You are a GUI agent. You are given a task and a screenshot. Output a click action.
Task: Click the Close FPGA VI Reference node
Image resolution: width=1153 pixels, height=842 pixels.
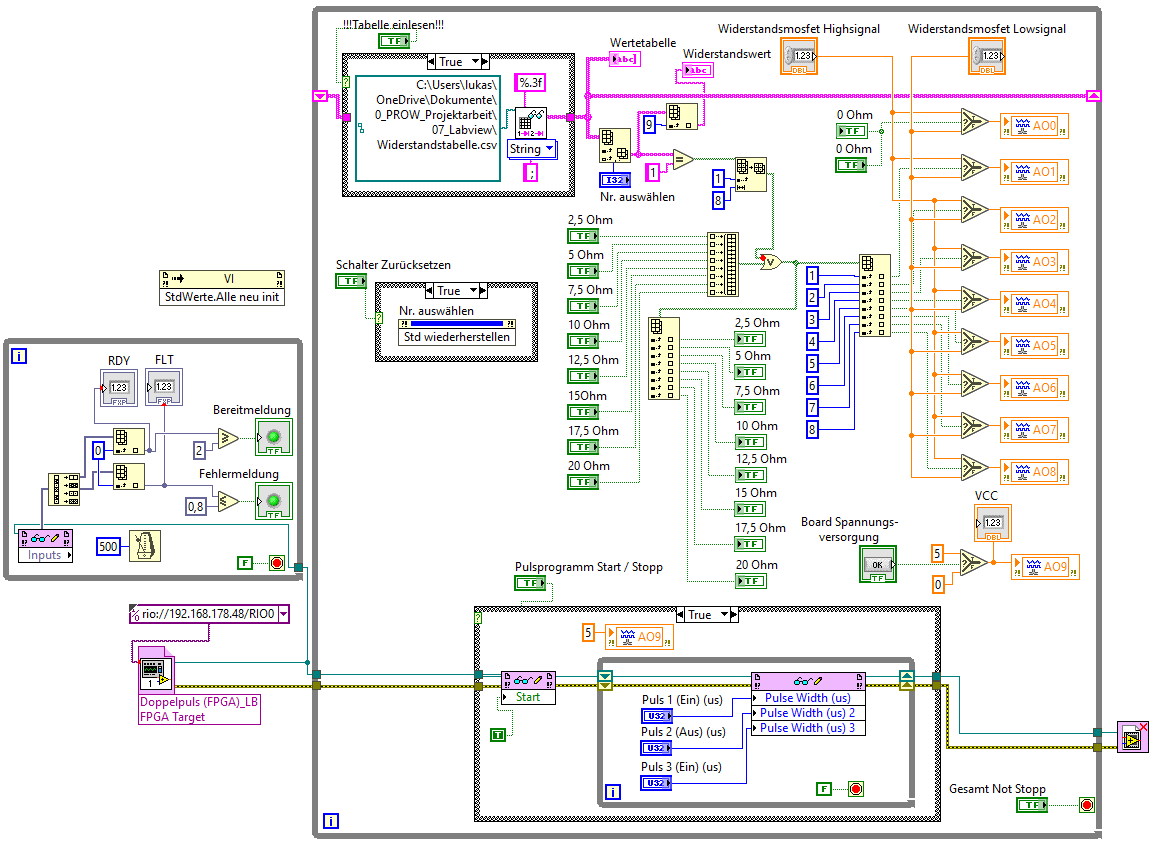pyautogui.click(x=1132, y=738)
